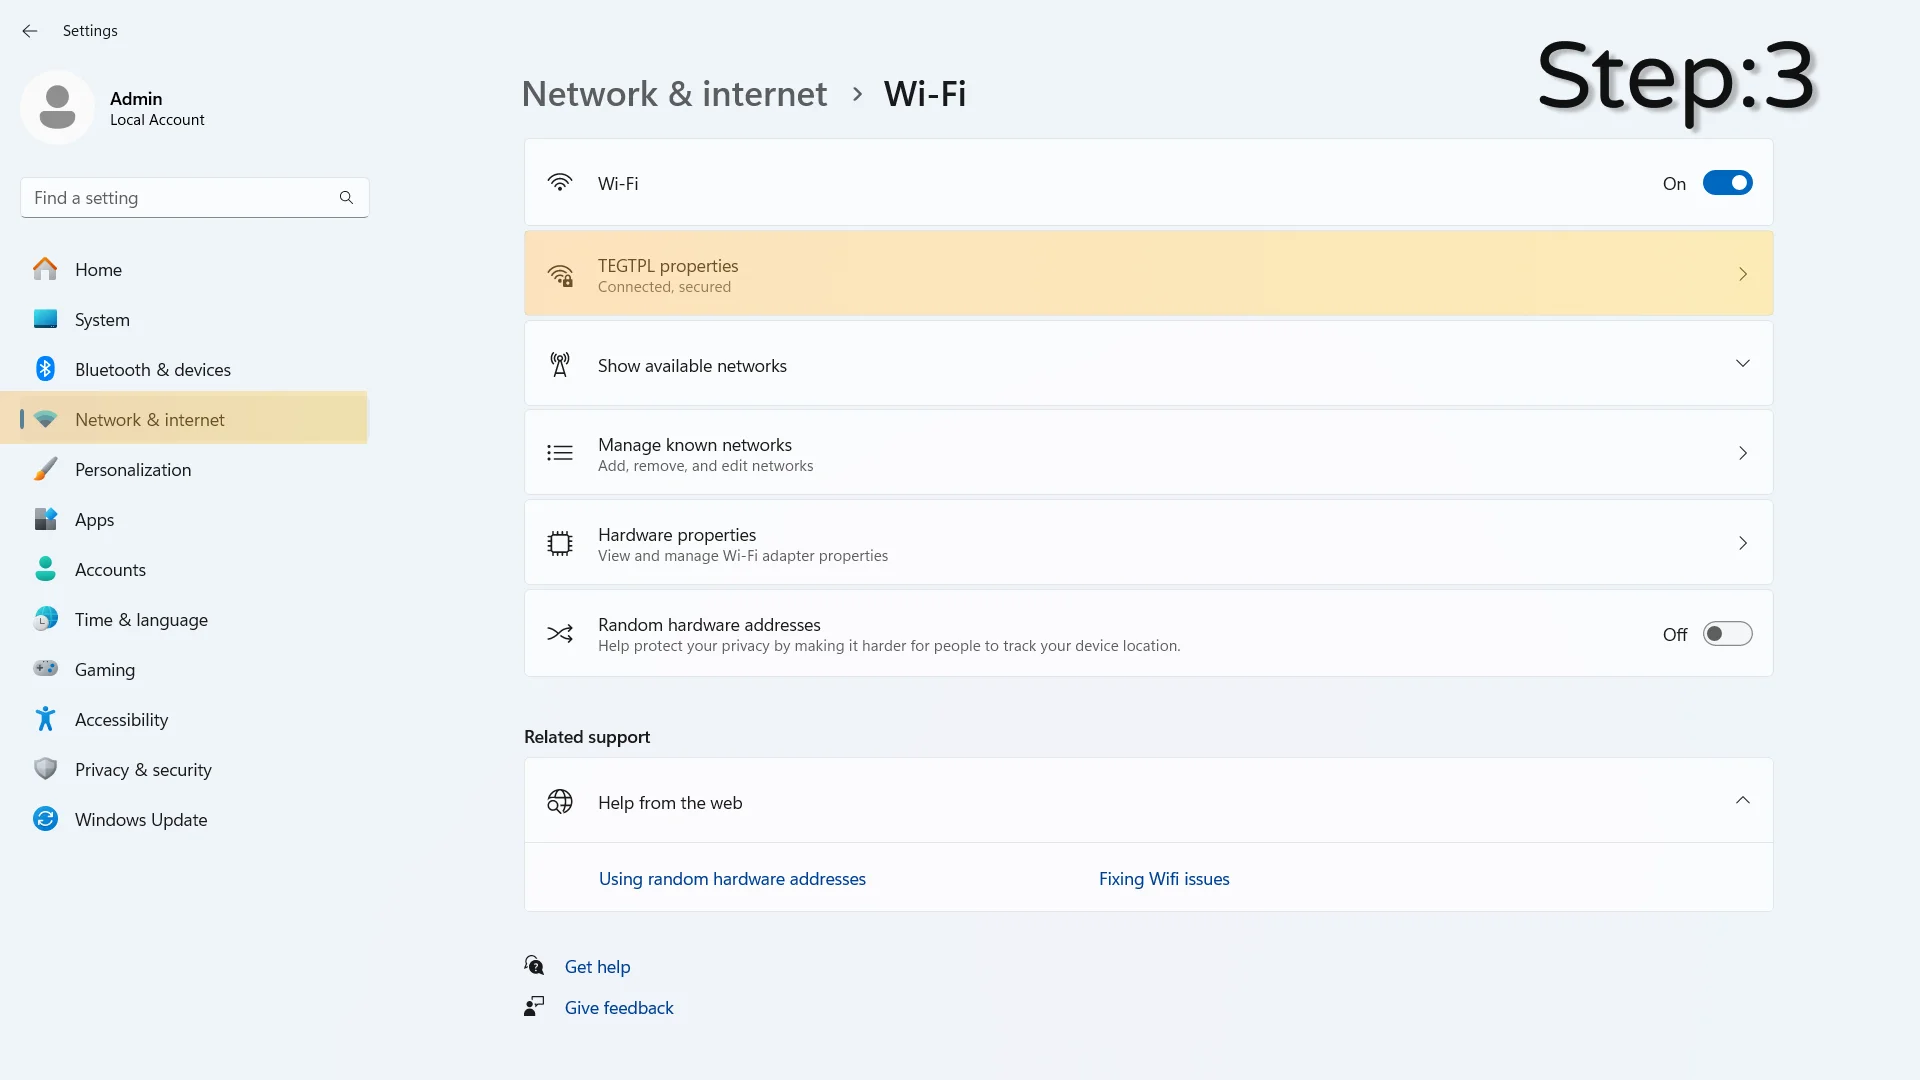Select Home from settings sidebar

(98, 269)
